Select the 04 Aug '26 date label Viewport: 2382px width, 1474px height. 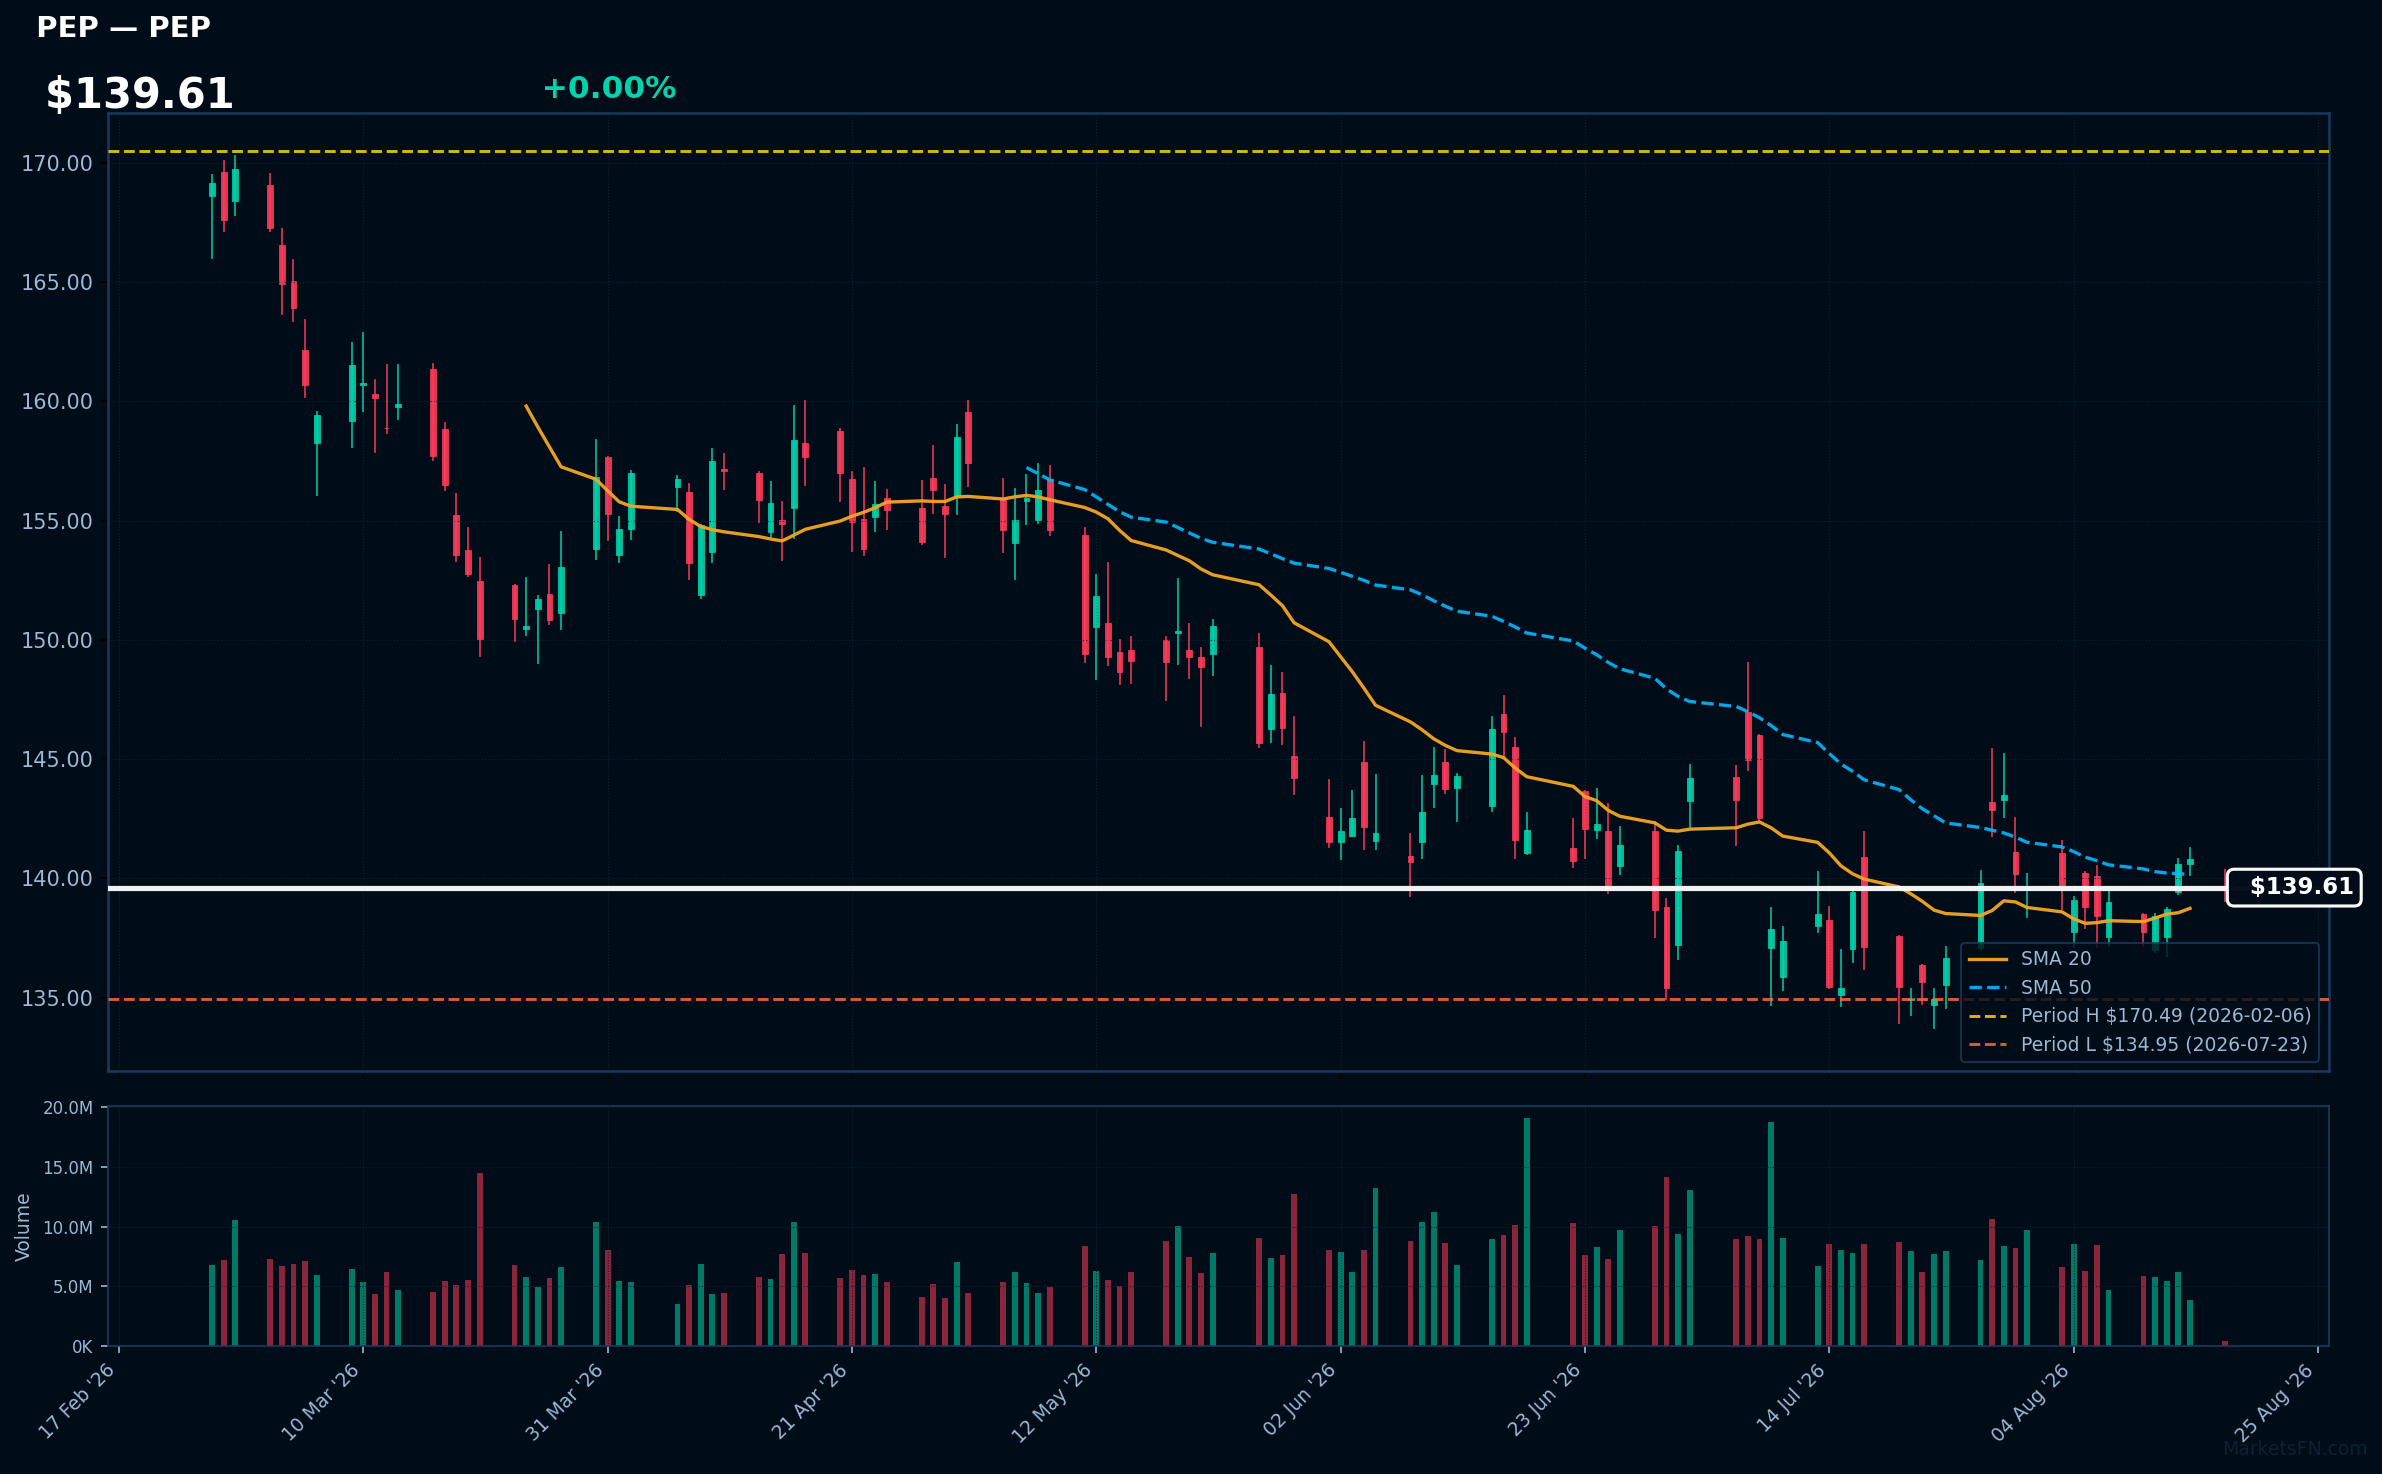coord(2030,1401)
